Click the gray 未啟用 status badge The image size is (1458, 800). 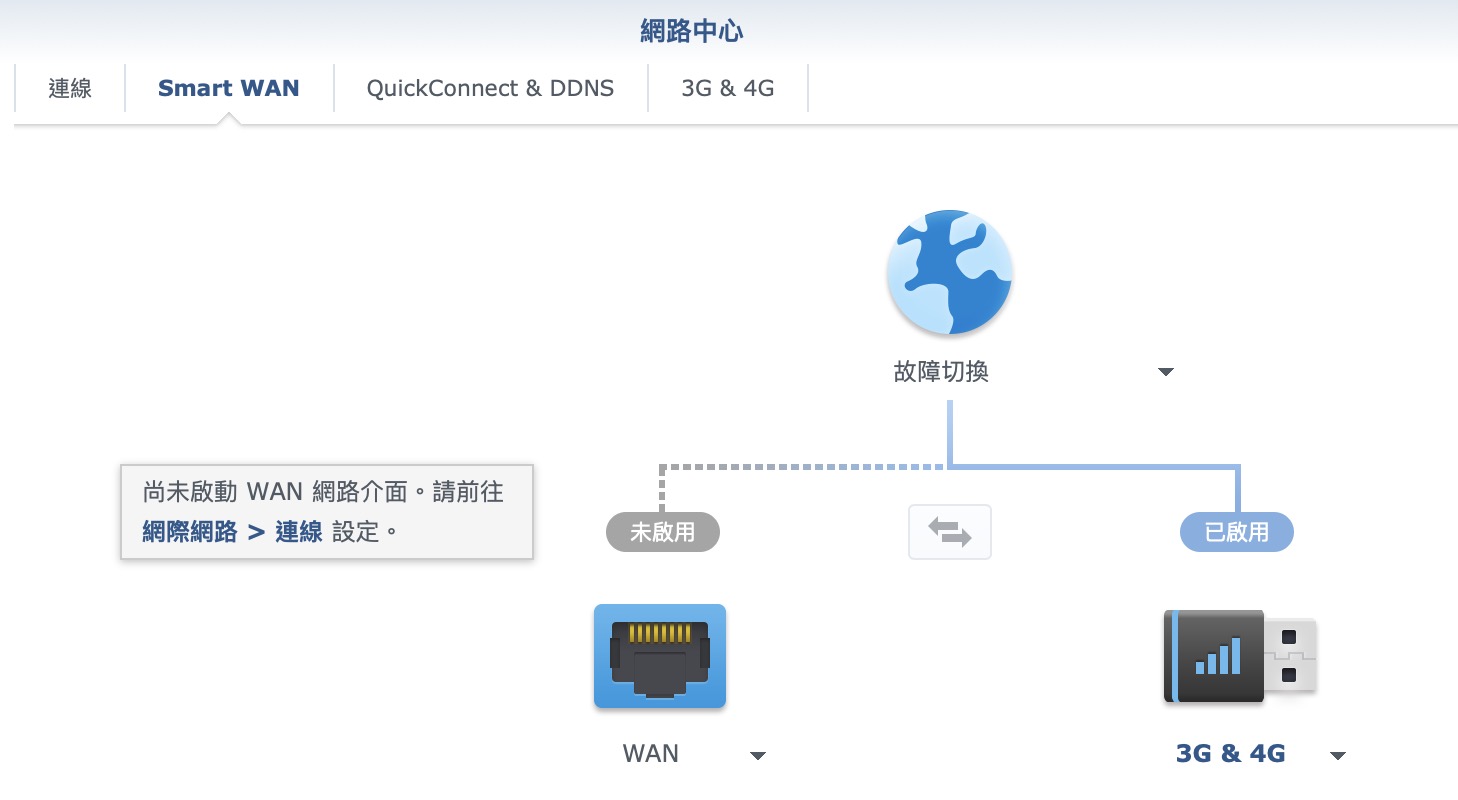662,532
